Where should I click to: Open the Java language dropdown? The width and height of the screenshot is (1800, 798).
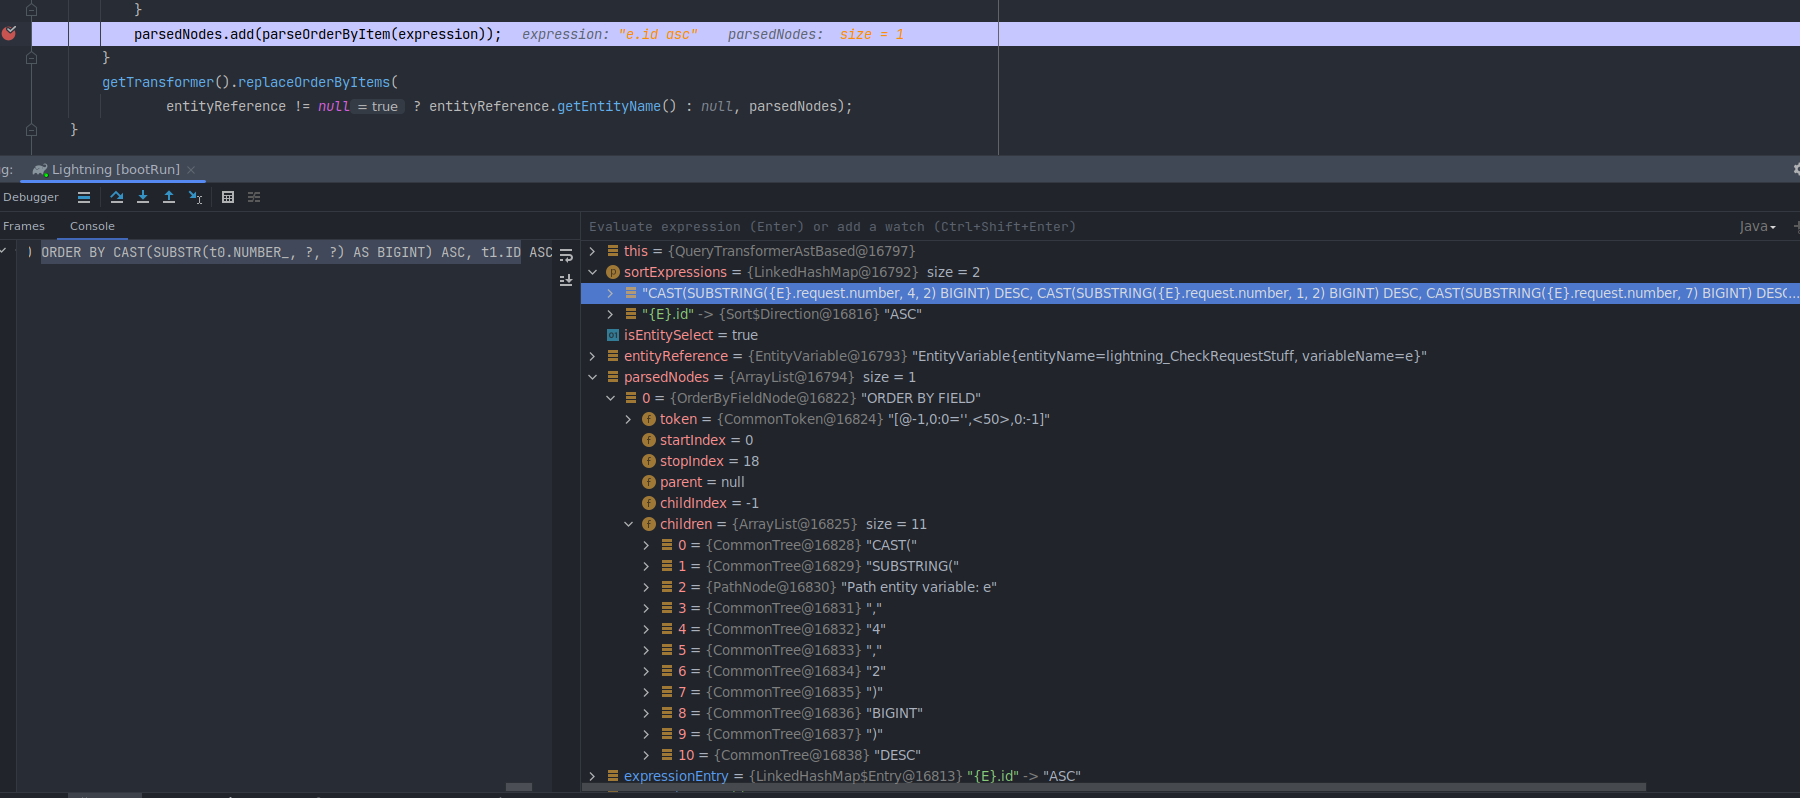tap(1758, 227)
